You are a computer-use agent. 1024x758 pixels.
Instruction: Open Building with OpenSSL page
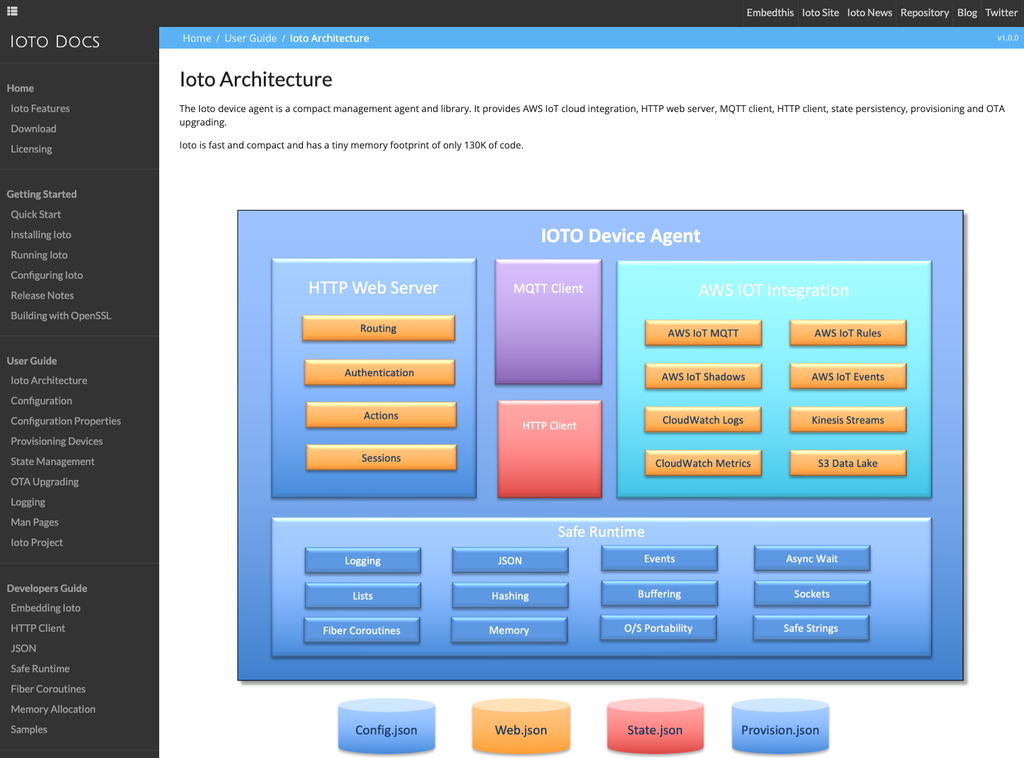click(x=61, y=315)
